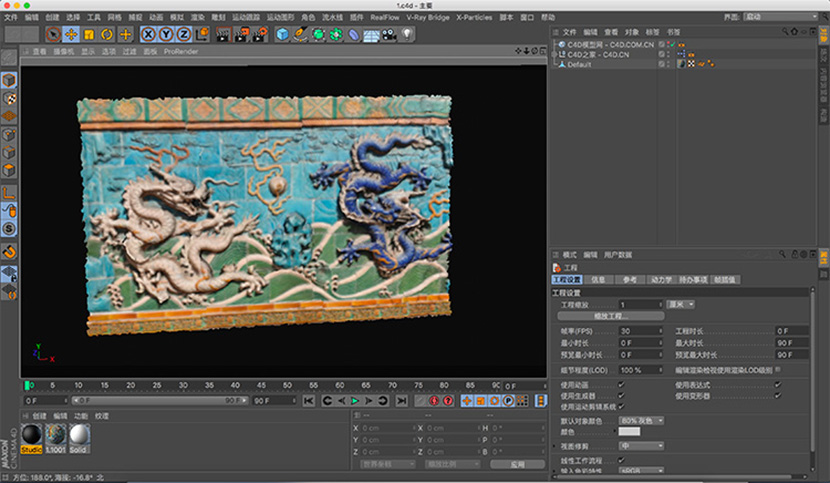Click the 缩放工程 button
This screenshot has width=830, height=483.
coord(611,316)
